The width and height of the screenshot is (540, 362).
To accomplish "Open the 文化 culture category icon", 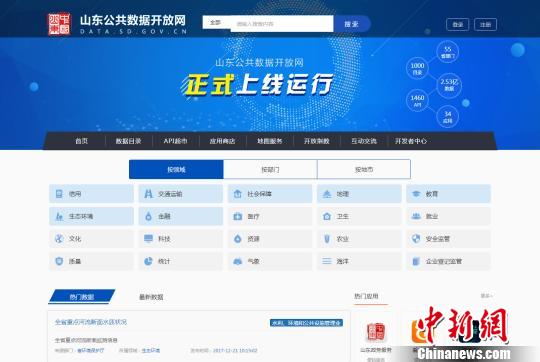I will [59, 238].
